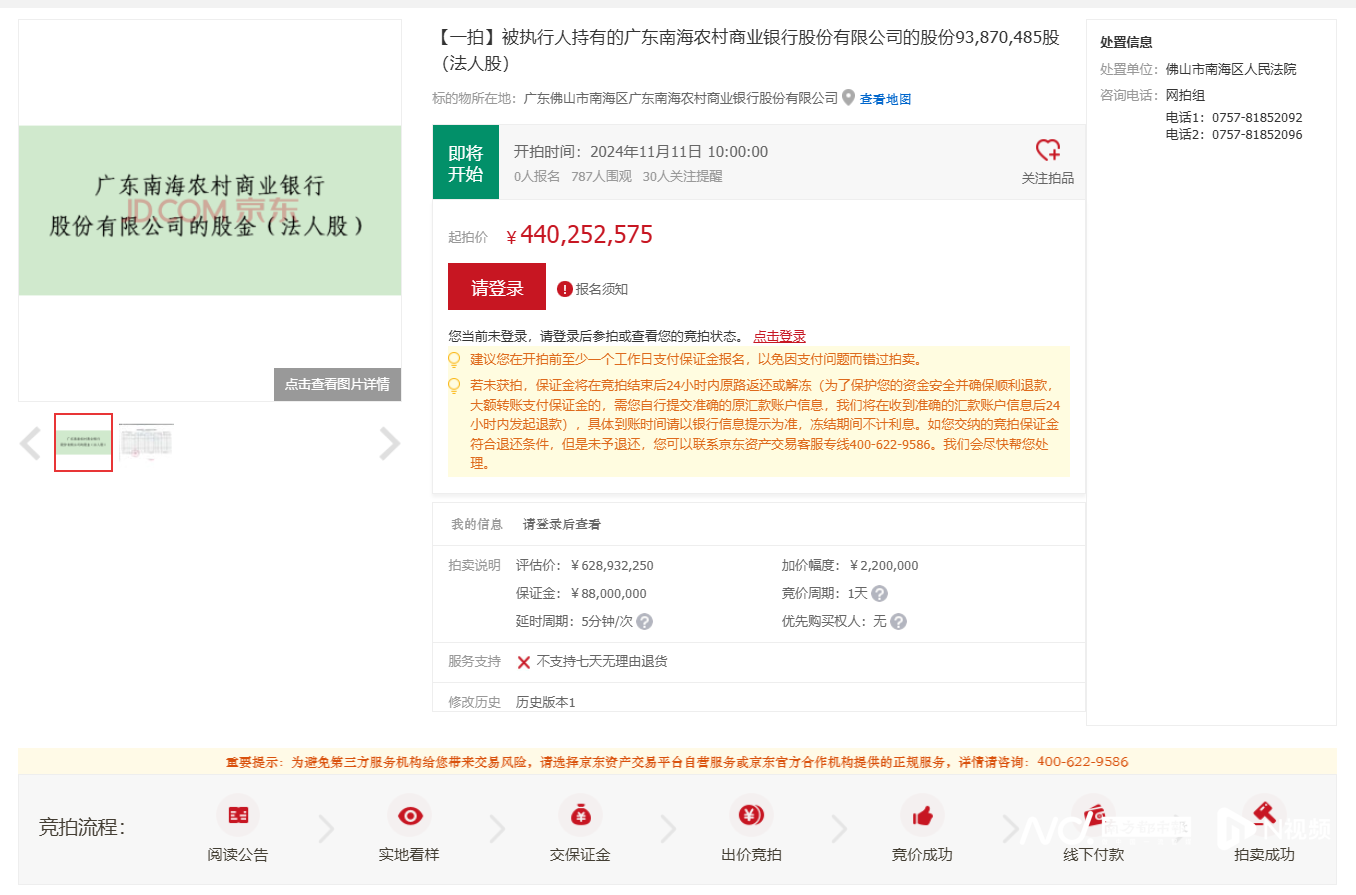Click the 线下付款 payment icon
This screenshot has height=895, width=1356.
coord(1093,816)
